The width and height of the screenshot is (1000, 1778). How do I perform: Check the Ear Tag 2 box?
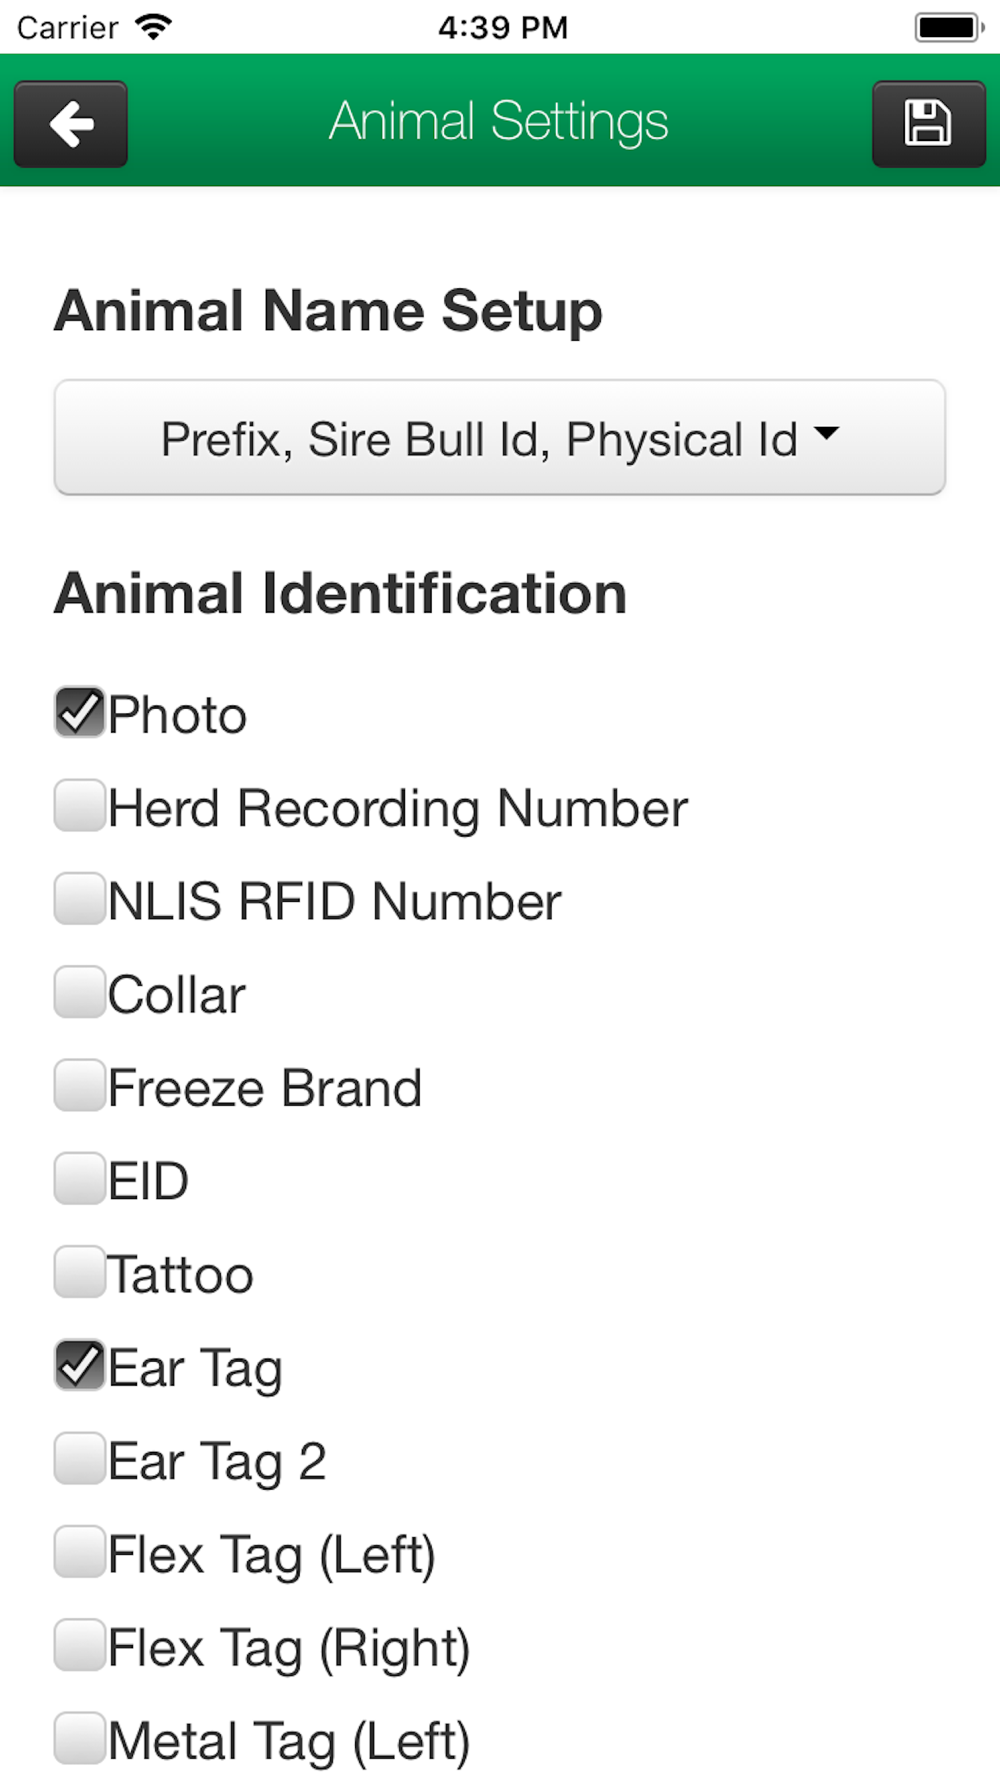(80, 1459)
